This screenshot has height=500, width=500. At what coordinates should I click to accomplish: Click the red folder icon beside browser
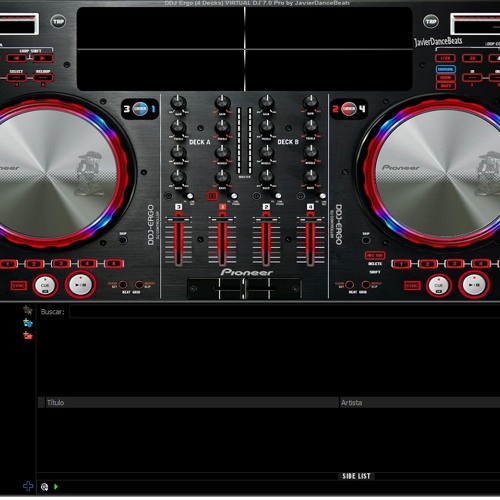28,335
